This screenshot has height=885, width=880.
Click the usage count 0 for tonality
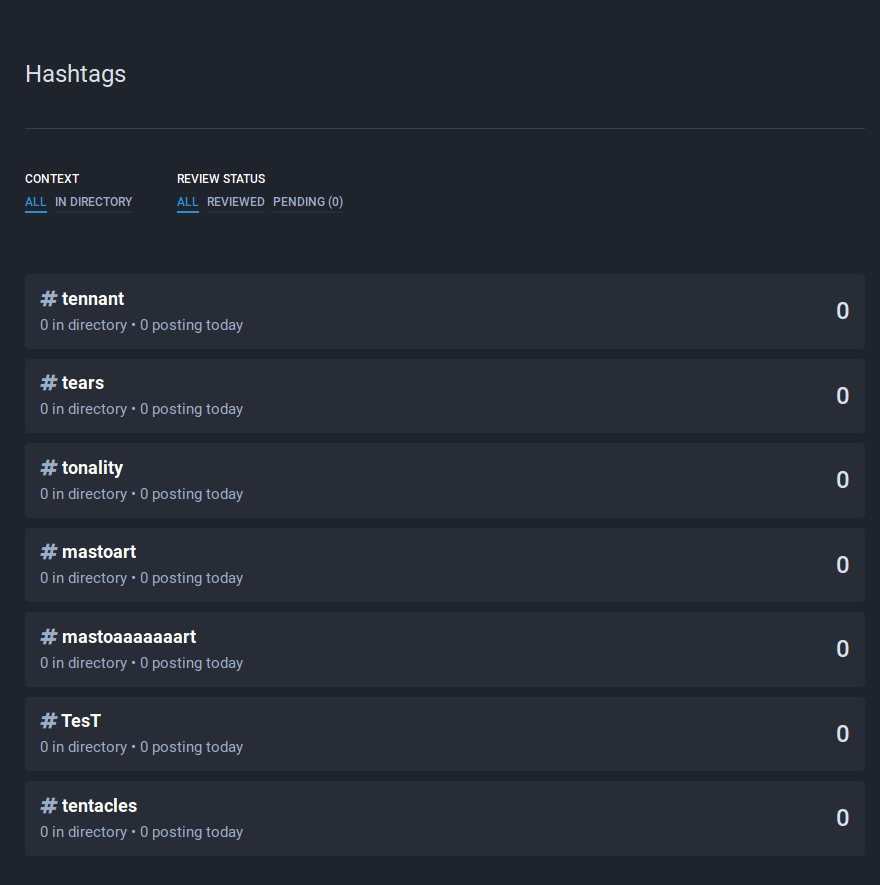click(x=842, y=480)
